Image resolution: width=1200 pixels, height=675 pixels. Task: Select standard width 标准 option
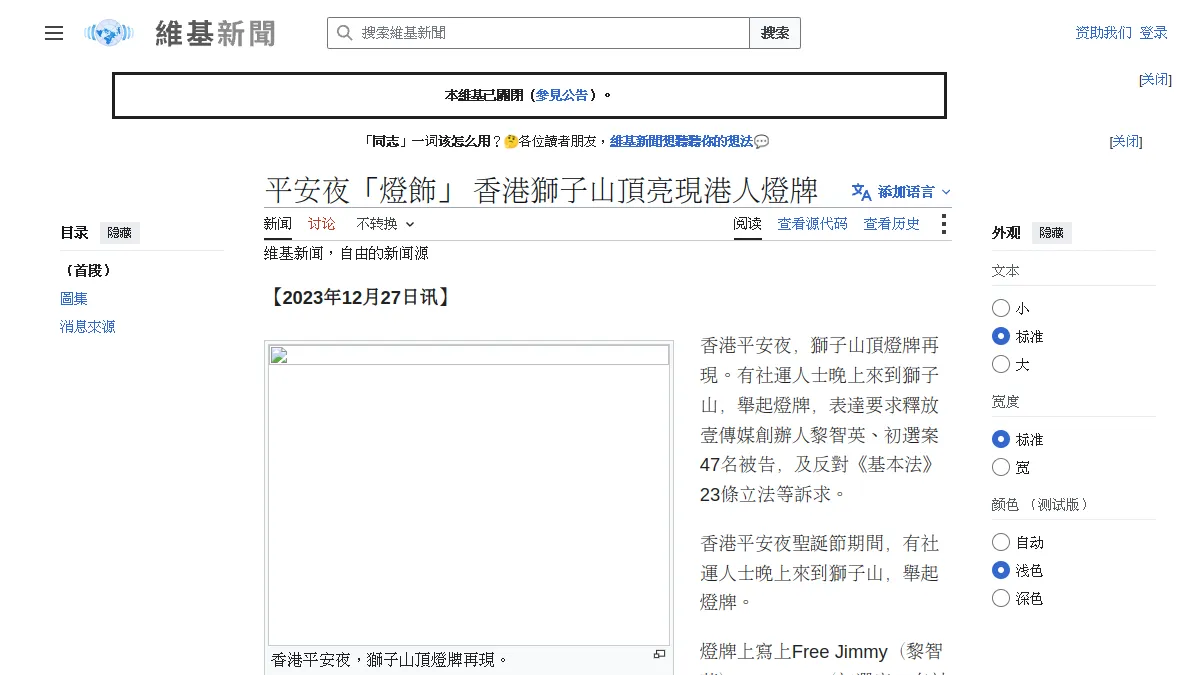(1001, 439)
